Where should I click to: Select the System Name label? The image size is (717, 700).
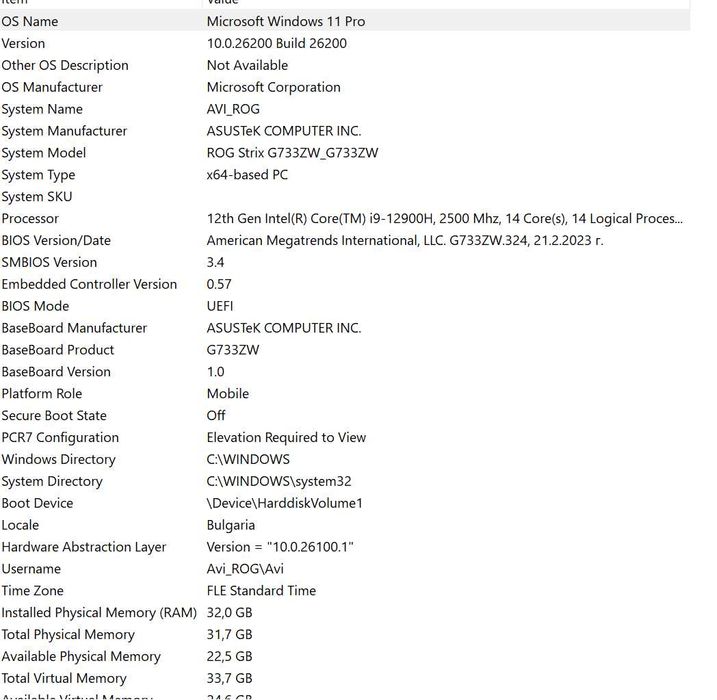click(42, 109)
